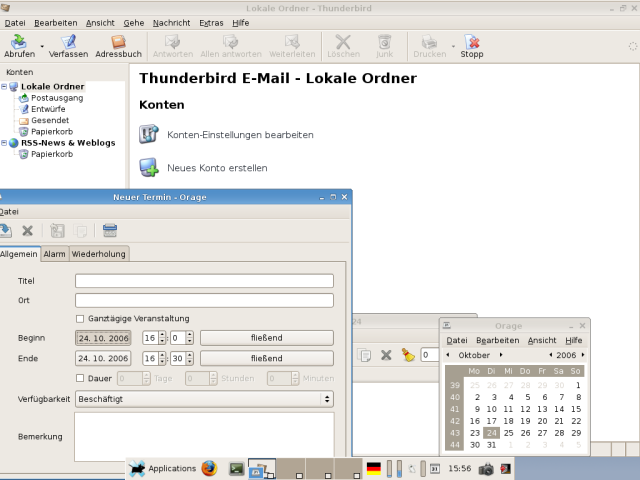
Task: Click the broom clear icon in background window
Action: pyautogui.click(x=408, y=355)
